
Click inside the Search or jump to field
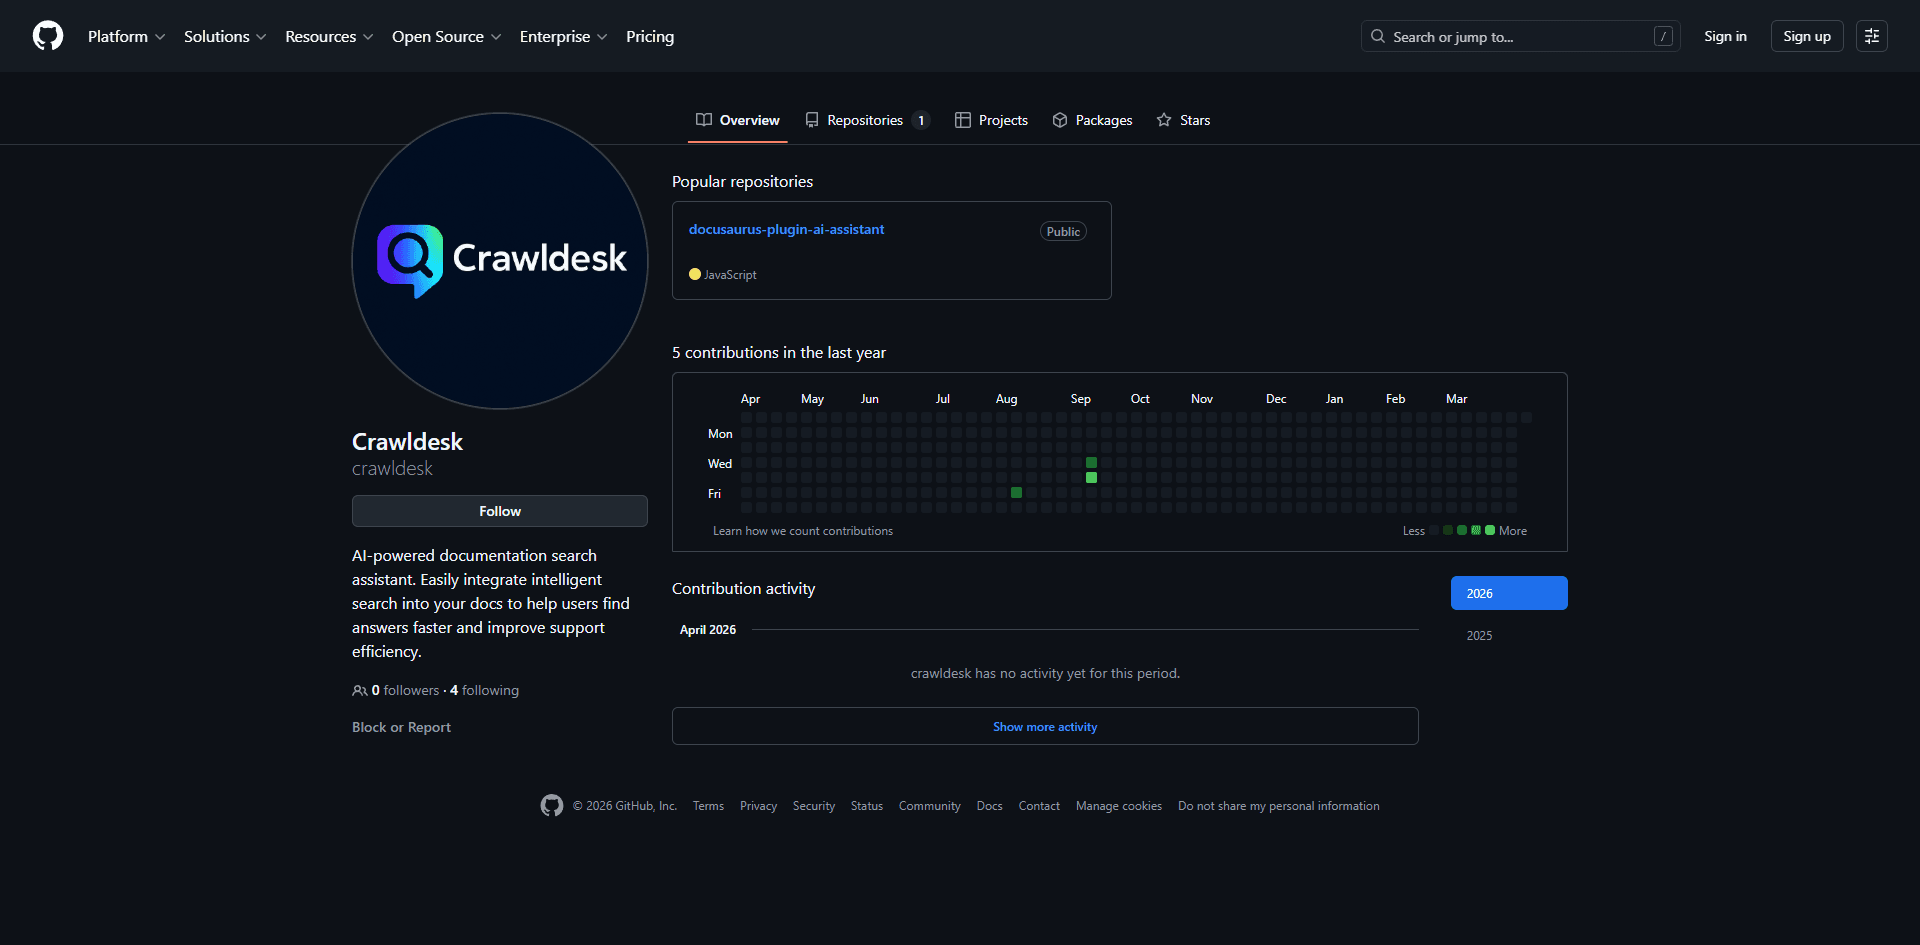coord(1500,36)
